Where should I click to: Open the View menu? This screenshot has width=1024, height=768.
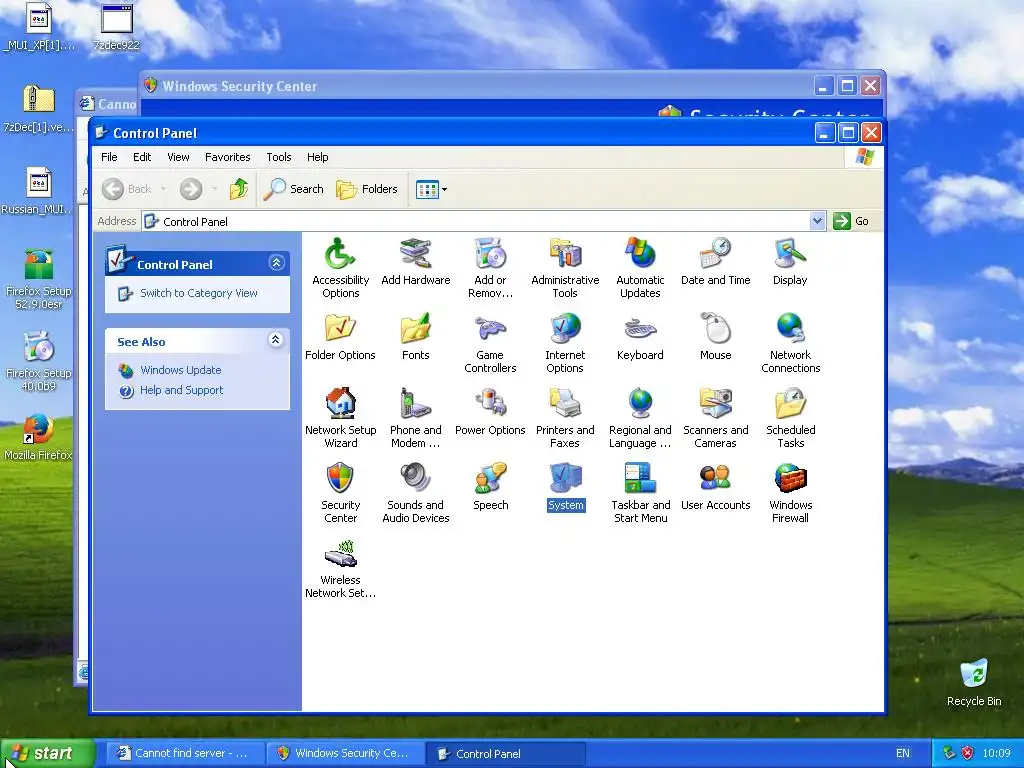(178, 157)
